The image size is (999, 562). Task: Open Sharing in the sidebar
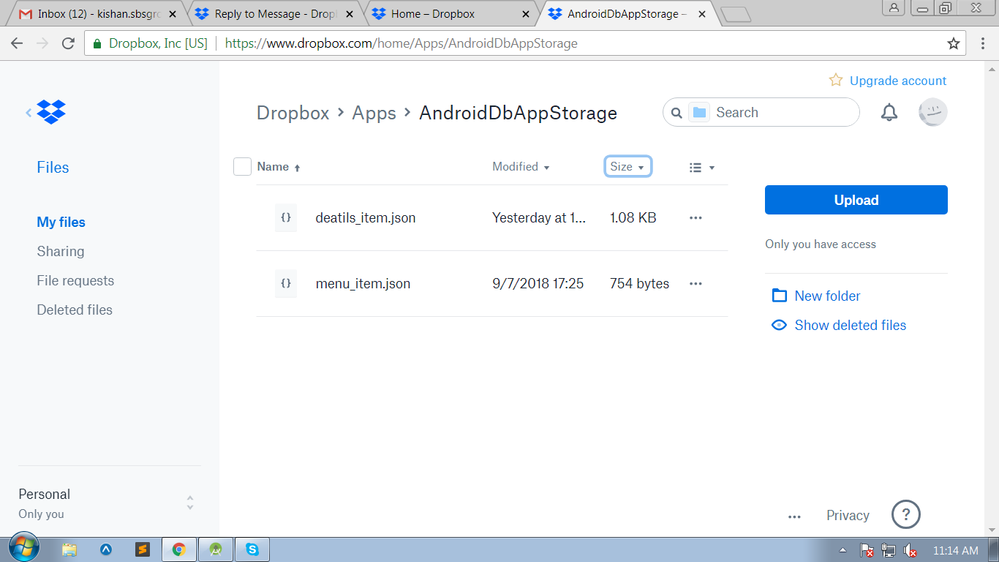[61, 252]
